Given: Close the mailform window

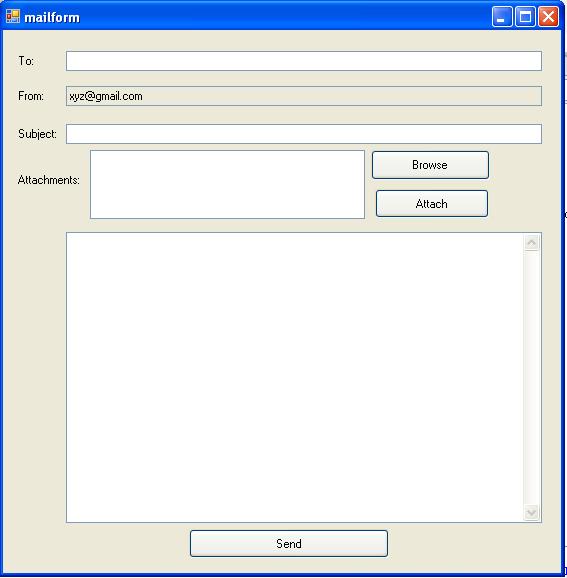Looking at the screenshot, I should click(x=548, y=17).
